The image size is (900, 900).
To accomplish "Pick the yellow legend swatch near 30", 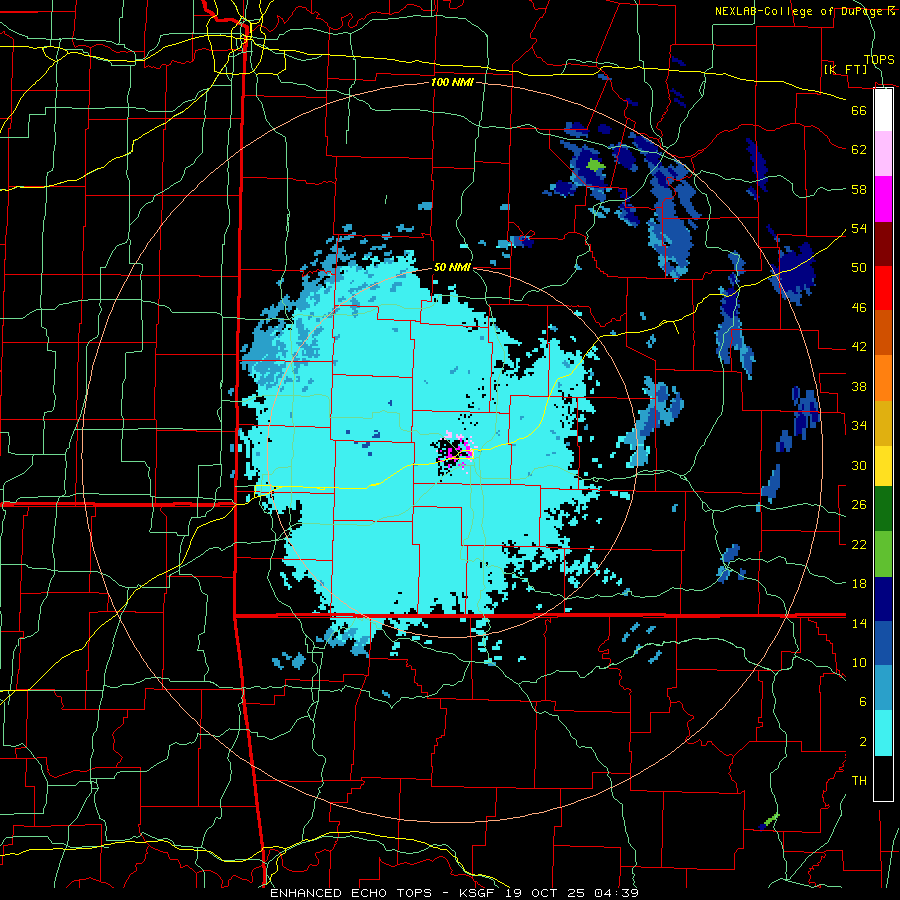I will point(883,466).
